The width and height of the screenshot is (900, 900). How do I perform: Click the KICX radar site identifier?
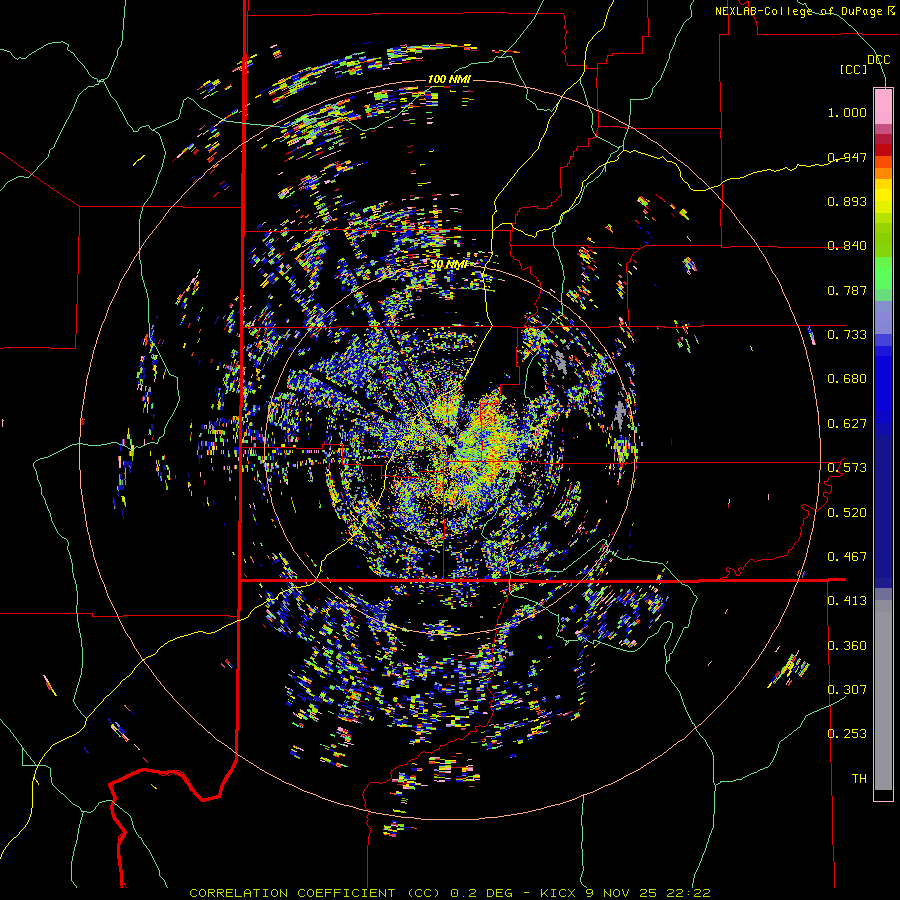click(557, 893)
